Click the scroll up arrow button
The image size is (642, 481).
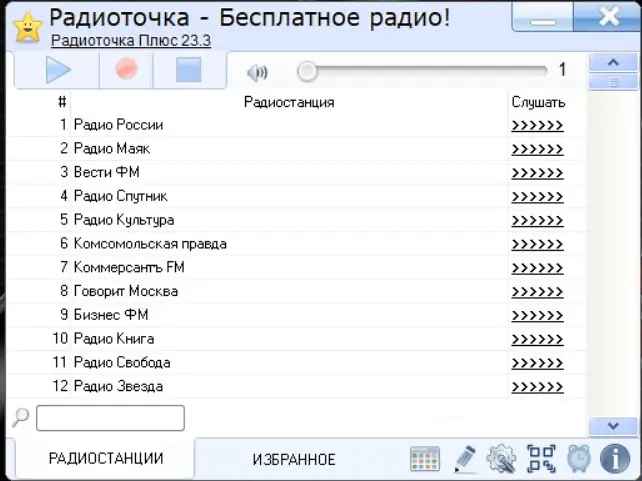[x=613, y=63]
